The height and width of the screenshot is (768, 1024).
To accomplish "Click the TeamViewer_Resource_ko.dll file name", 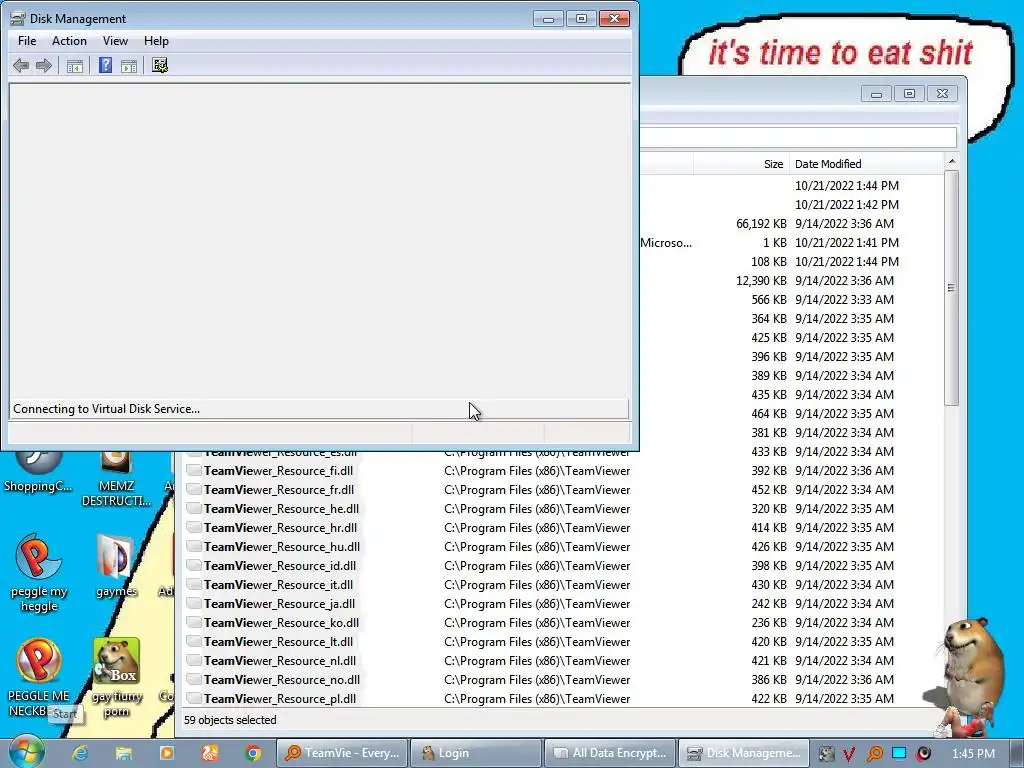I will click(281, 622).
